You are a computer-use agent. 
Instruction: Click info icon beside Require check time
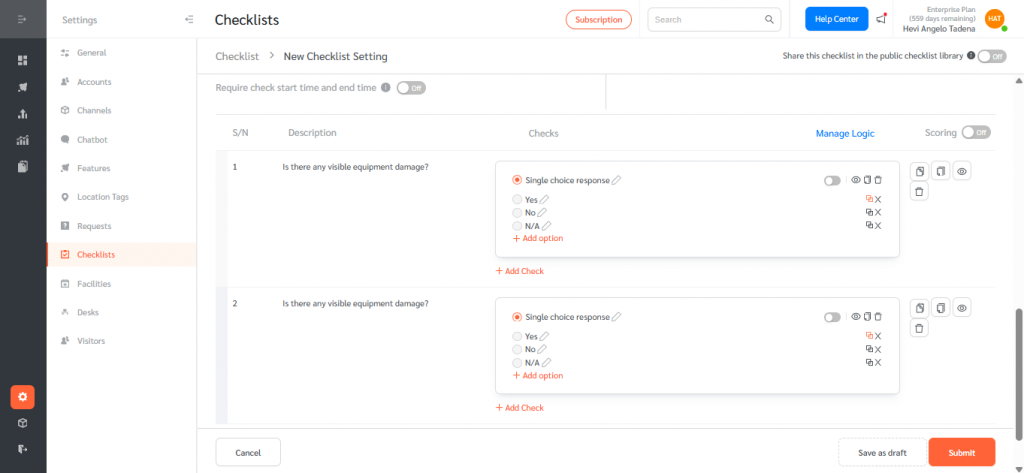386,88
